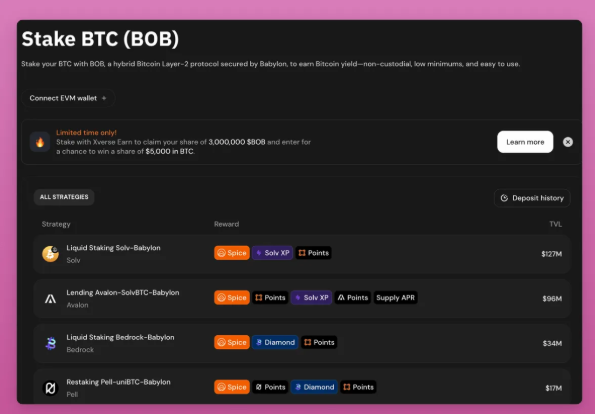595x414 pixels.
Task: Open Deposit history
Action: (532, 198)
